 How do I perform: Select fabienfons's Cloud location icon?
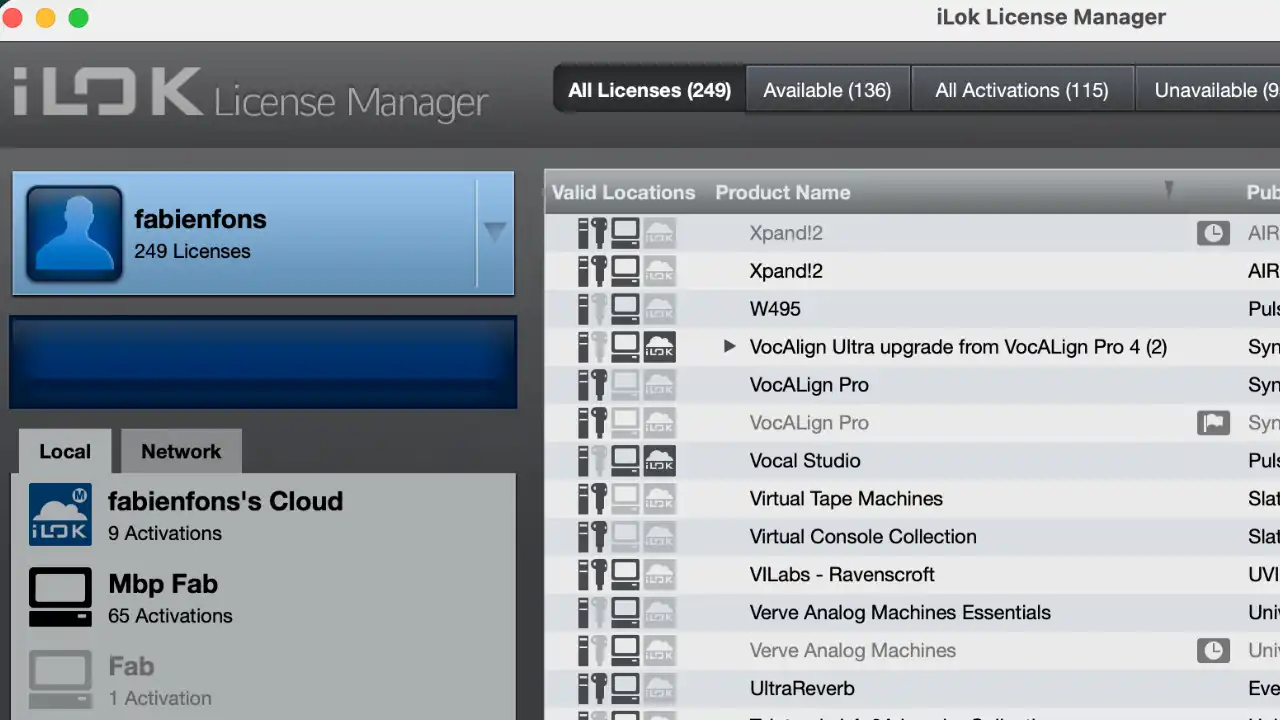[60, 515]
